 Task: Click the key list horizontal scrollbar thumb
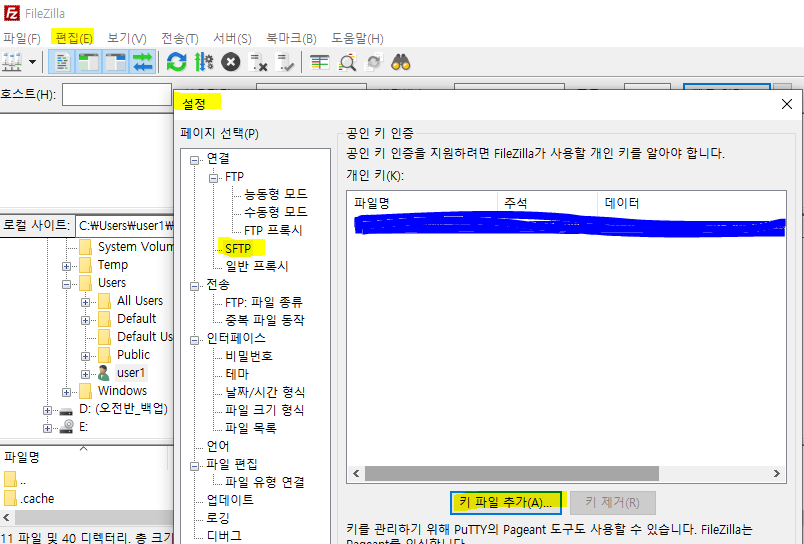[x=512, y=473]
